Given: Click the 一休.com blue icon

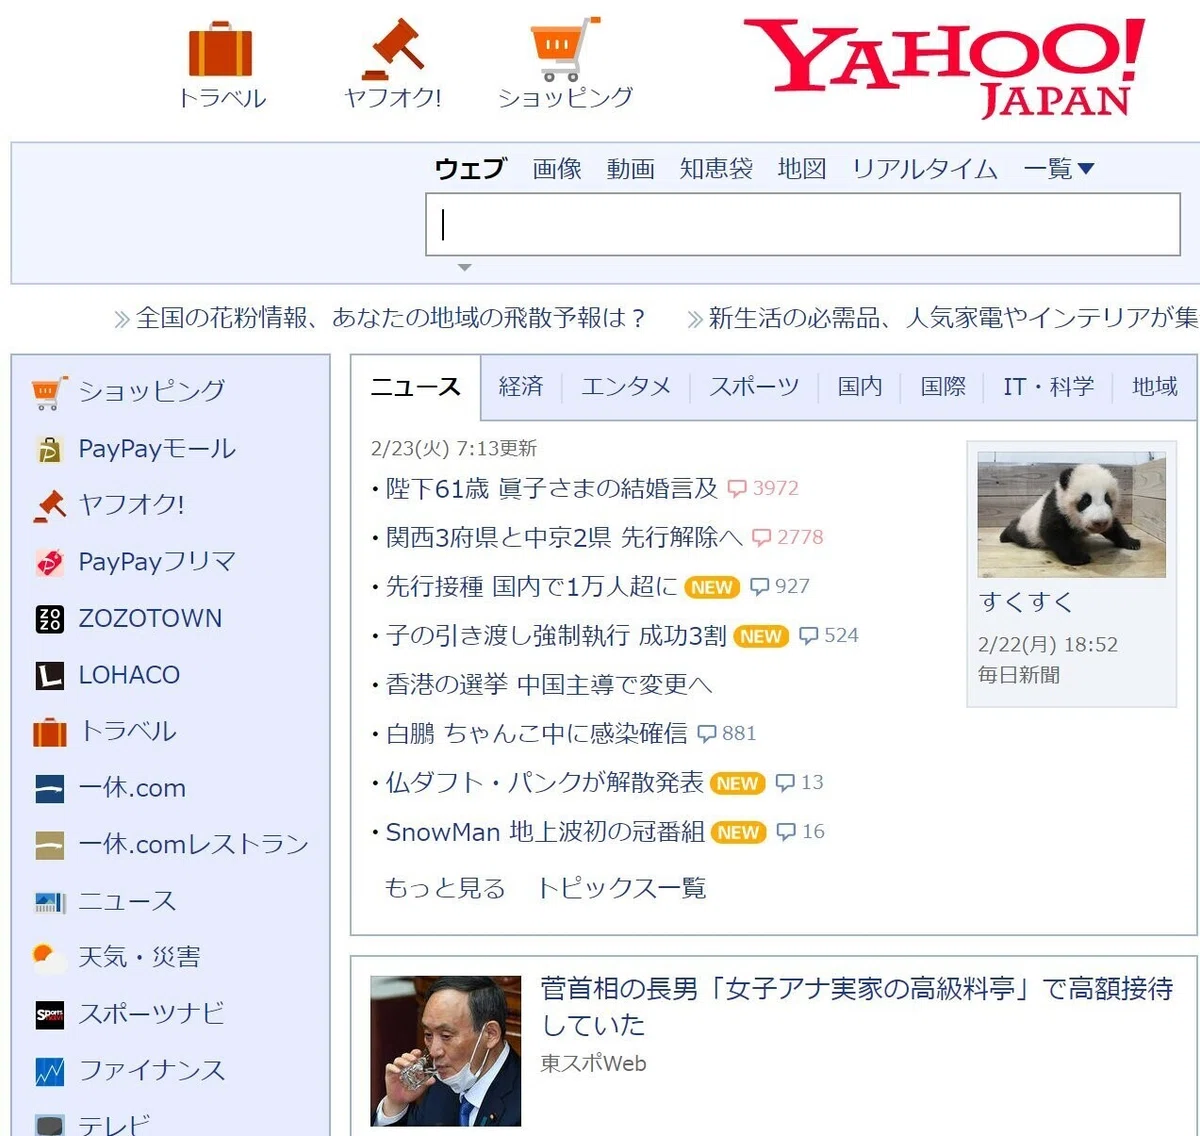Looking at the screenshot, I should pyautogui.click(x=49, y=789).
